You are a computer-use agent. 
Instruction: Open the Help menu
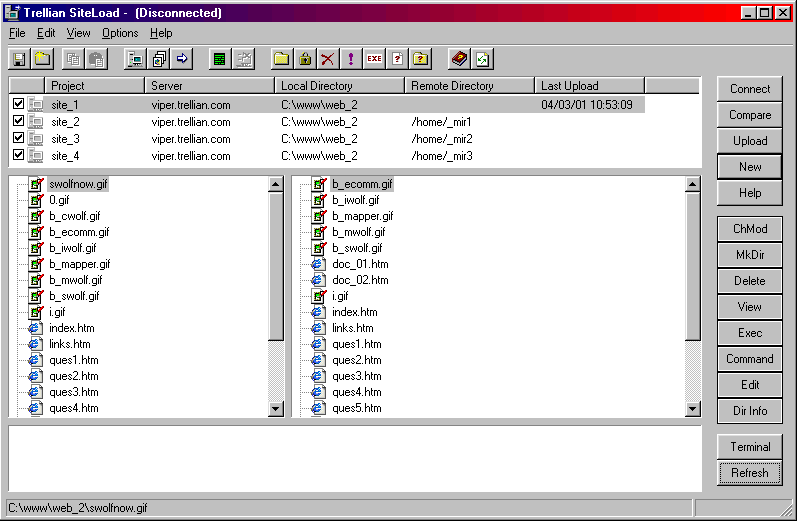pyautogui.click(x=161, y=33)
